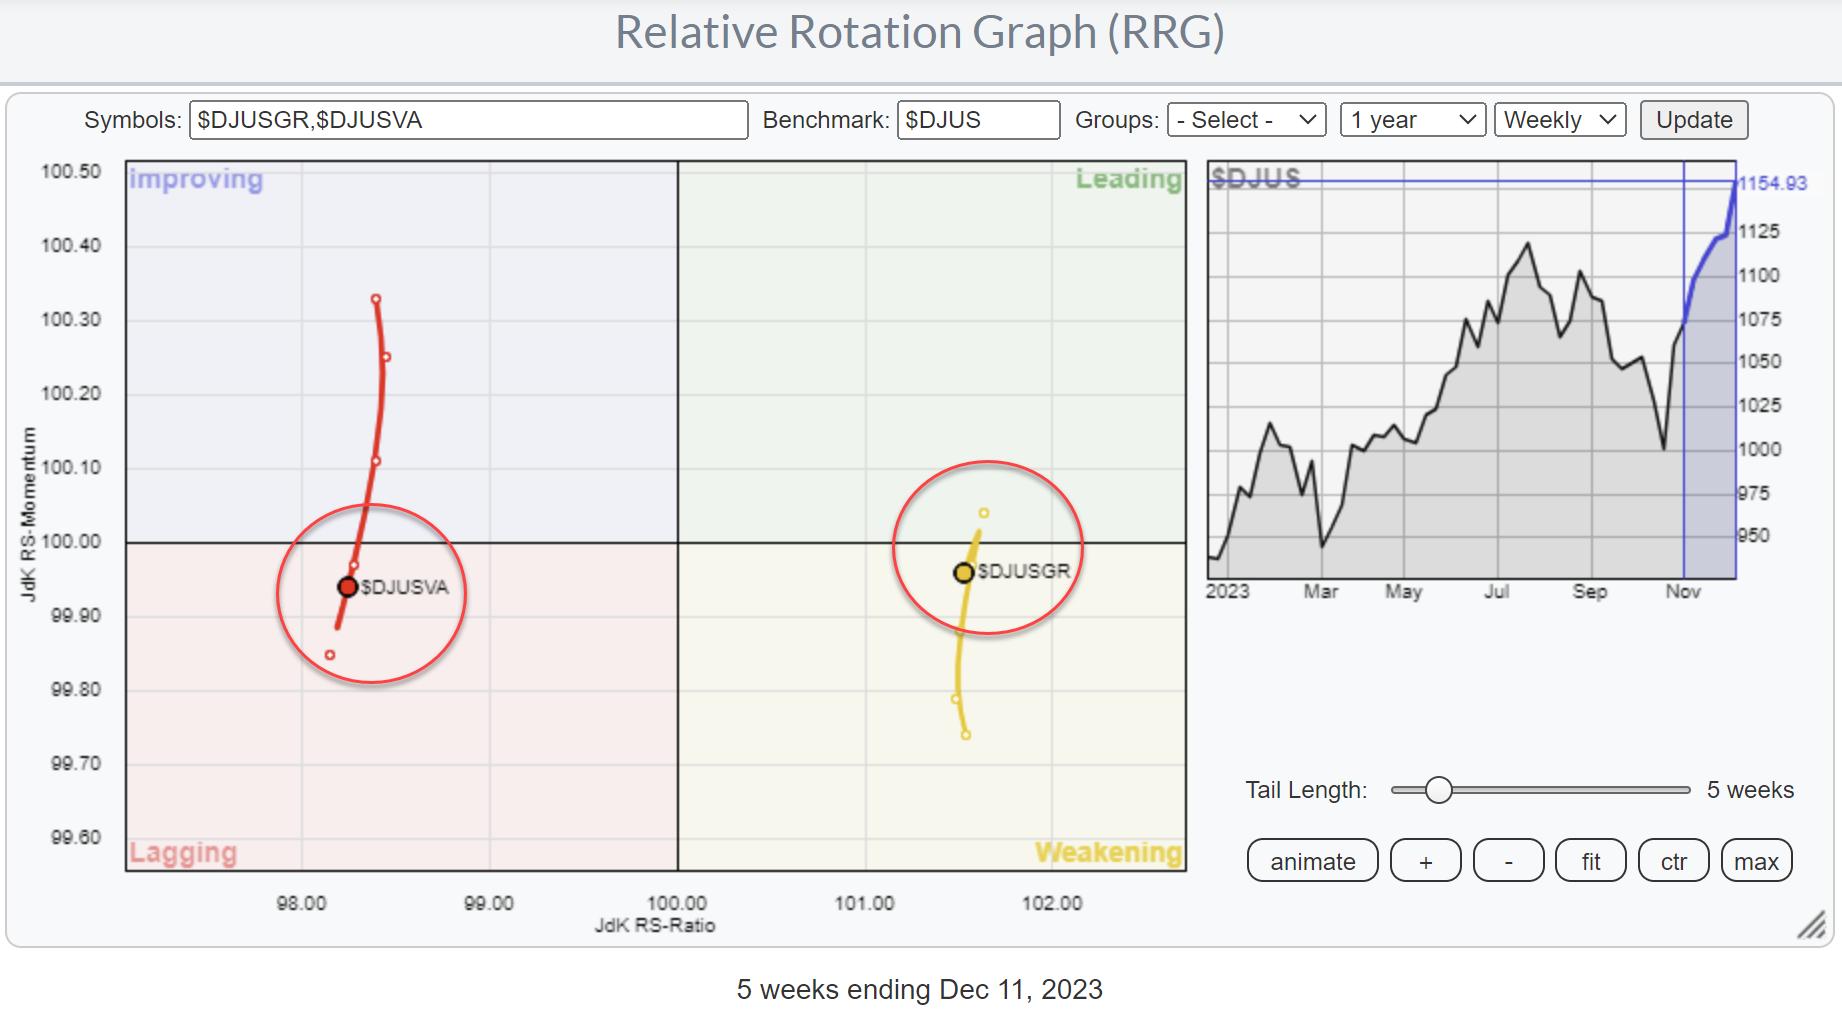Open the Weekly interval dropdown
The width and height of the screenshot is (1842, 1020).
tap(1559, 120)
